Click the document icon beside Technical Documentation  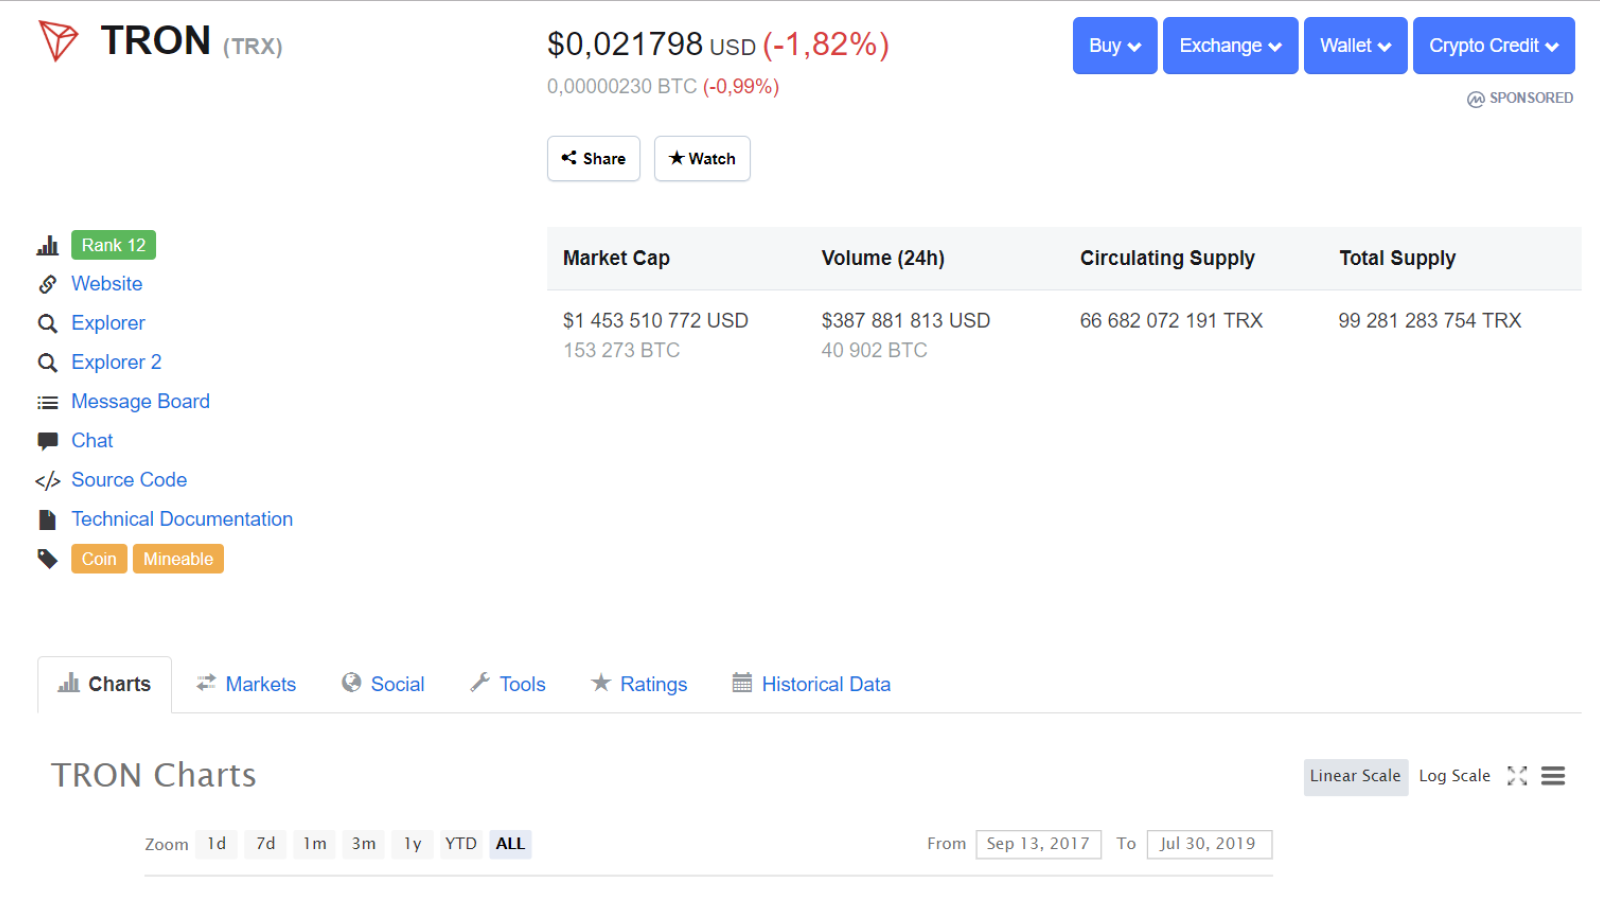click(x=47, y=520)
